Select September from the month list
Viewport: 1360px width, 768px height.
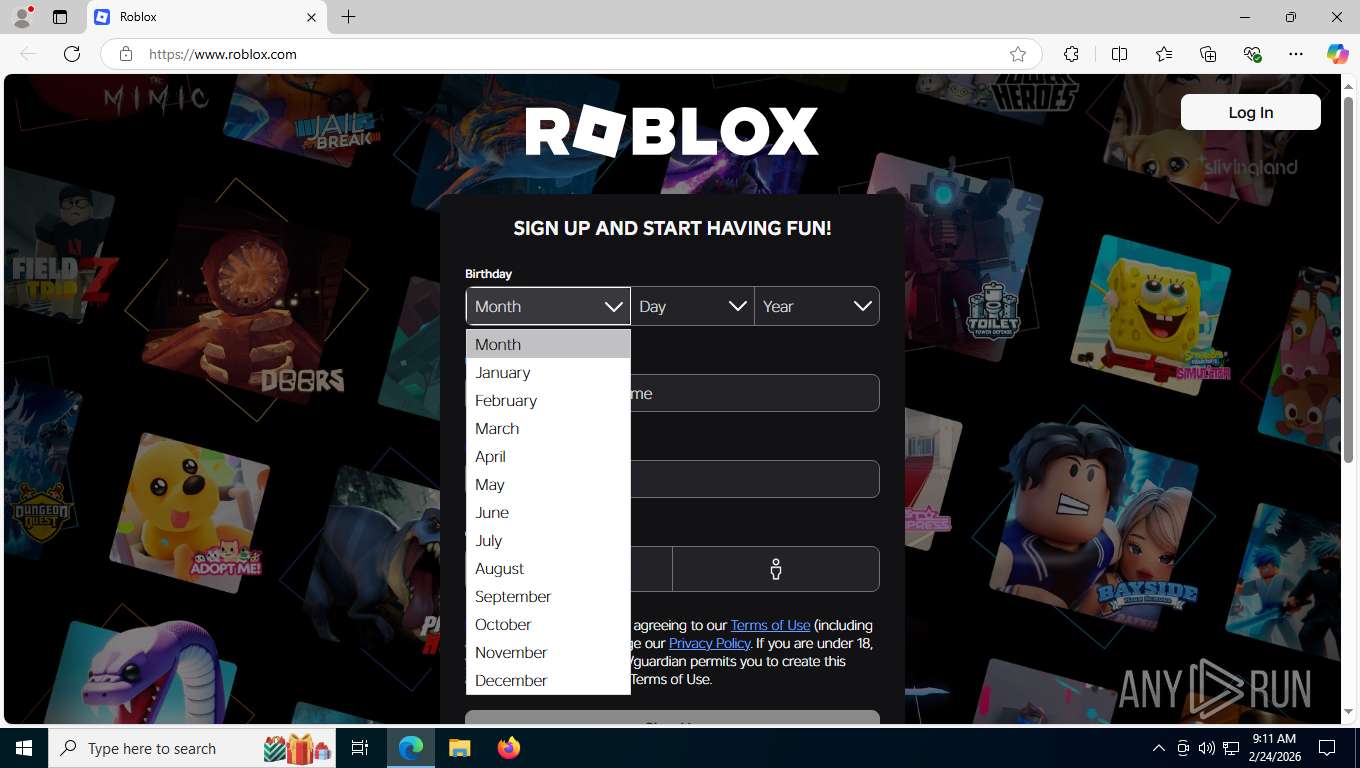[548, 596]
